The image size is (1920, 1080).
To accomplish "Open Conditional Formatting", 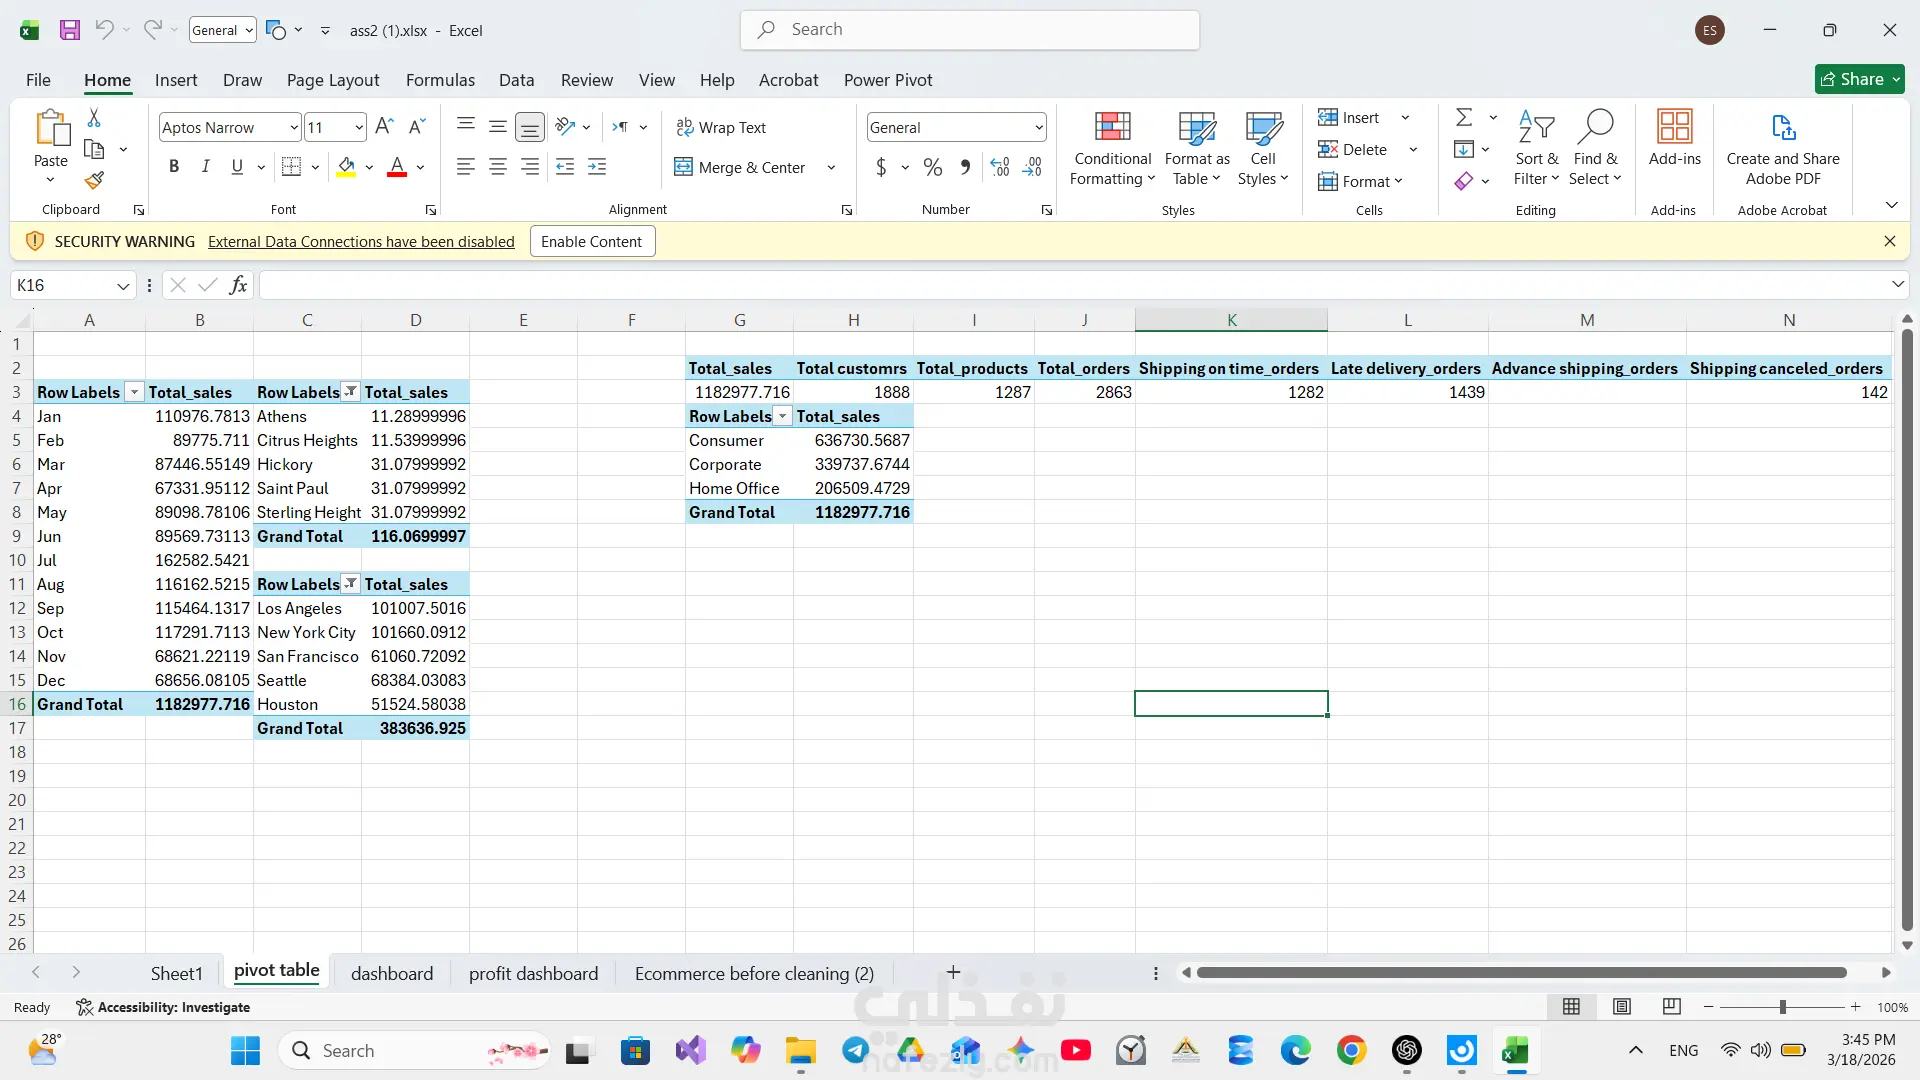I will (x=1112, y=148).
